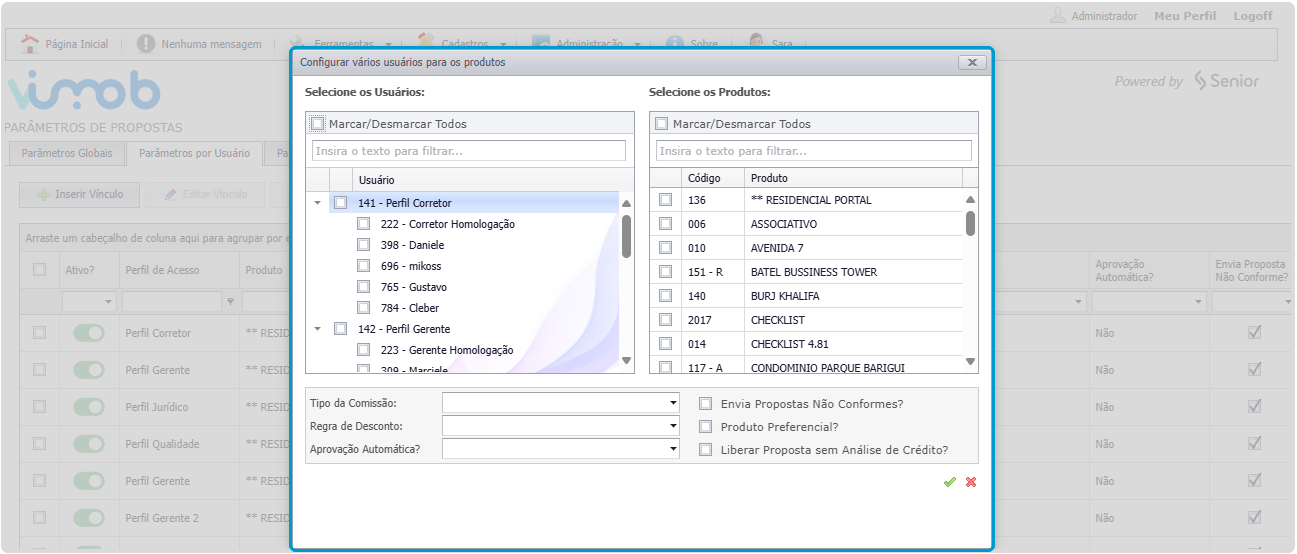This screenshot has width=1297, height=554.
Task: Click the Inserir Vínculo plus icon
Action: coord(44,194)
